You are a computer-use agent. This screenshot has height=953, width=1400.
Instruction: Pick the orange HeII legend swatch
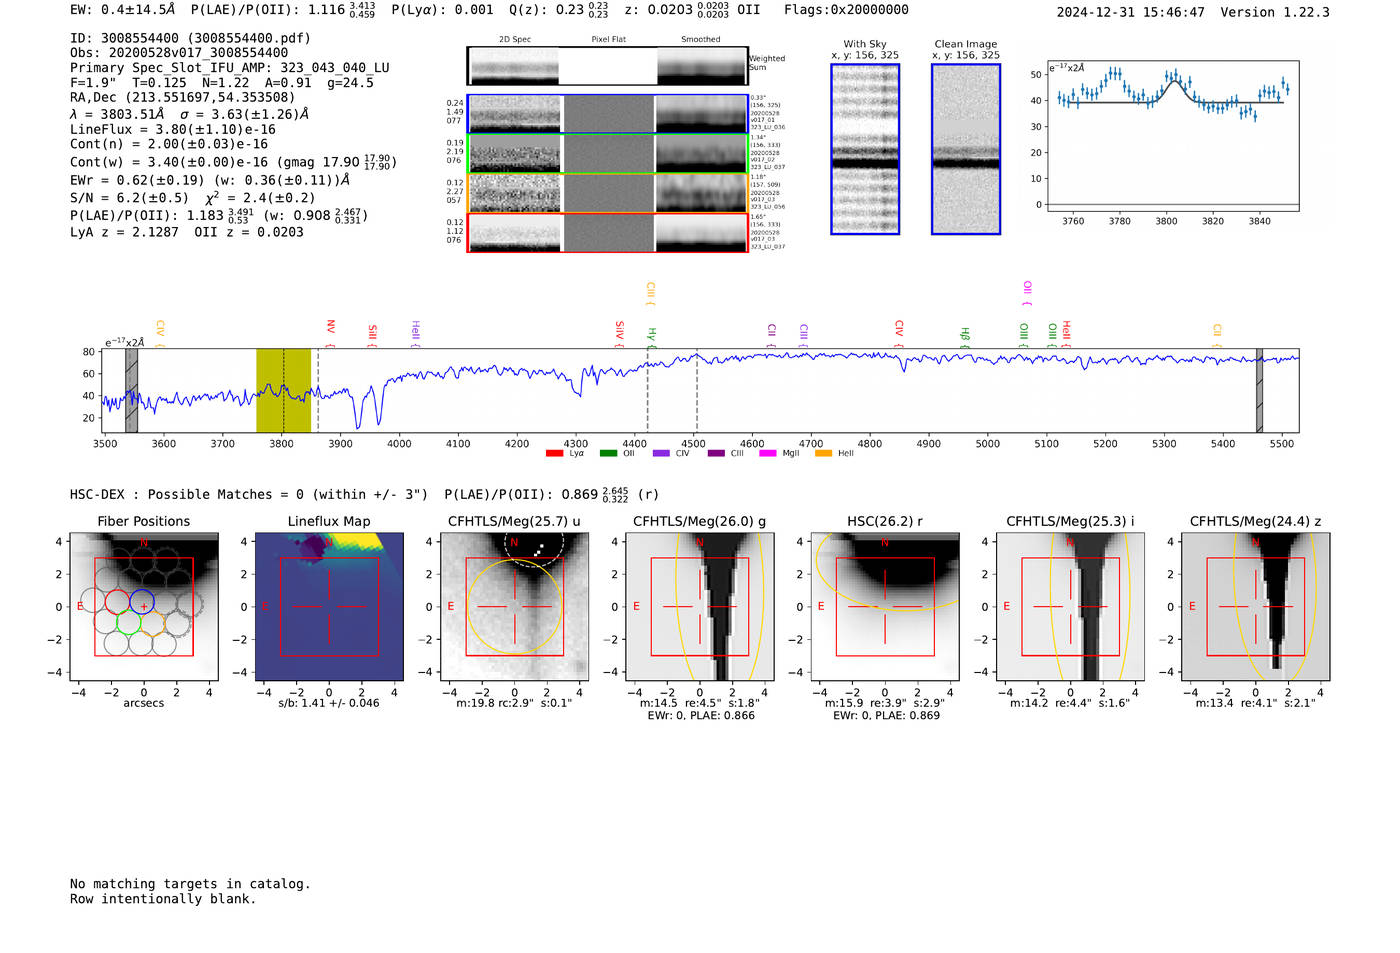[x=824, y=454]
